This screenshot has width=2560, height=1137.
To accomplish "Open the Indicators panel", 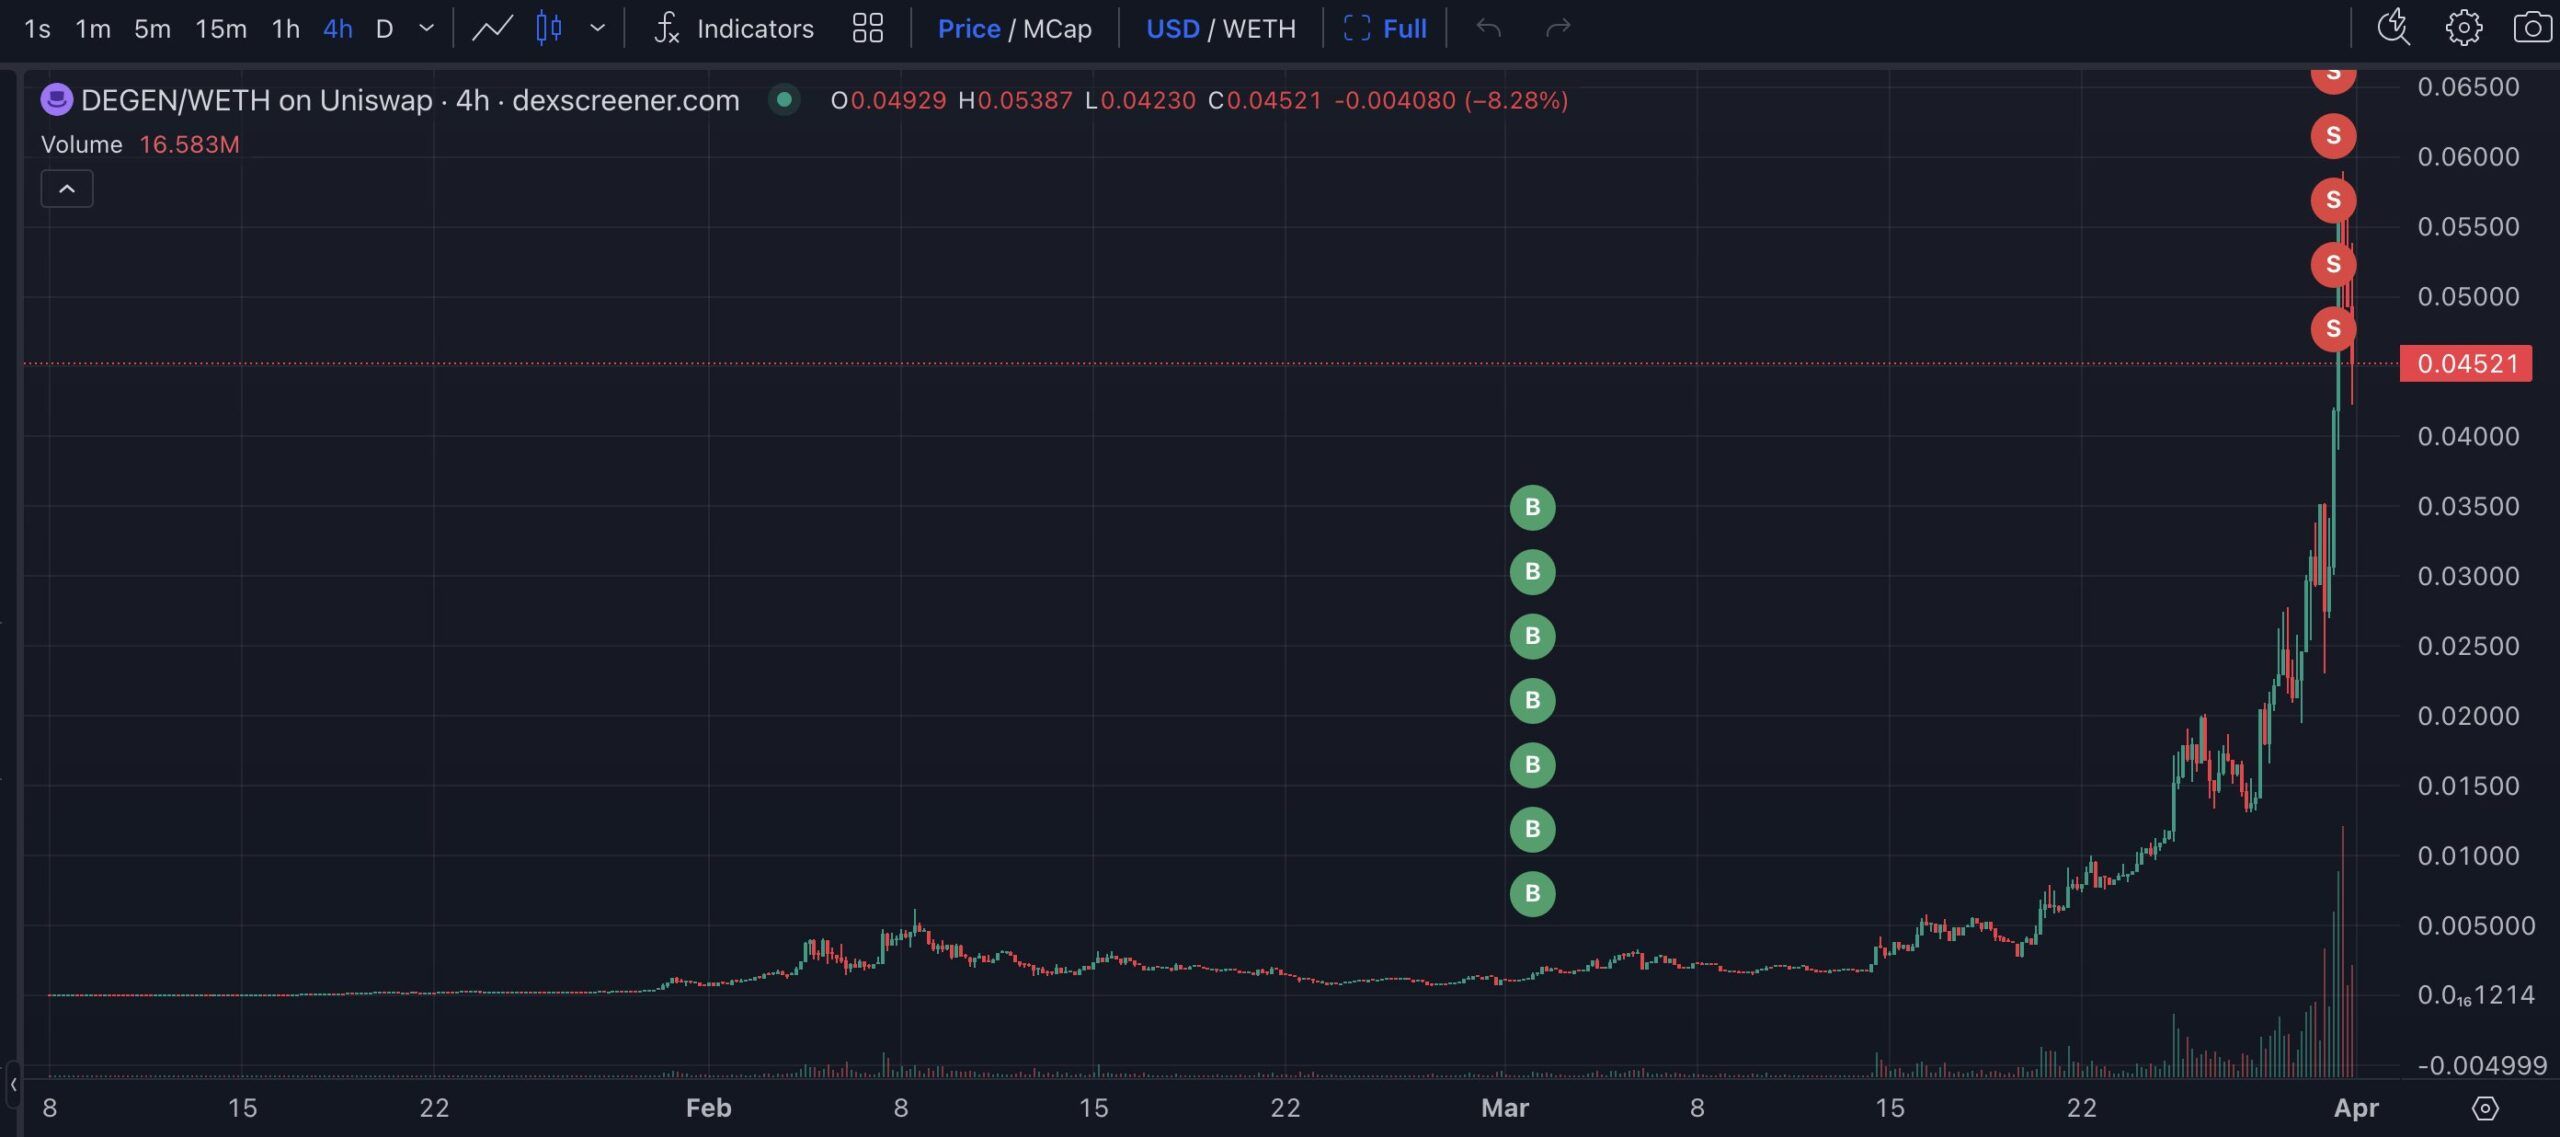I will [x=734, y=28].
